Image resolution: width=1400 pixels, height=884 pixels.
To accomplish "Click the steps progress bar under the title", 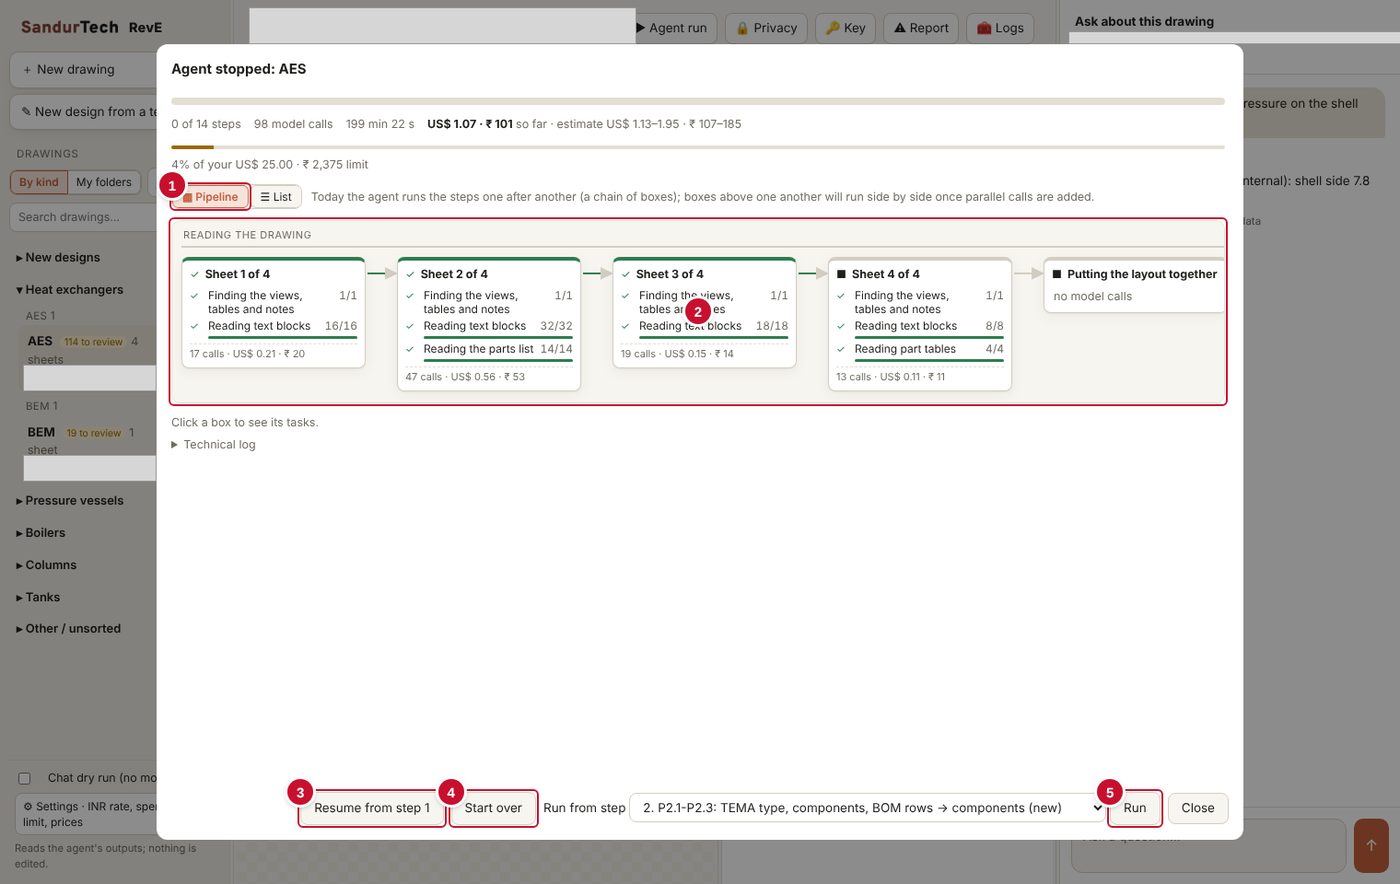I will tap(698, 101).
